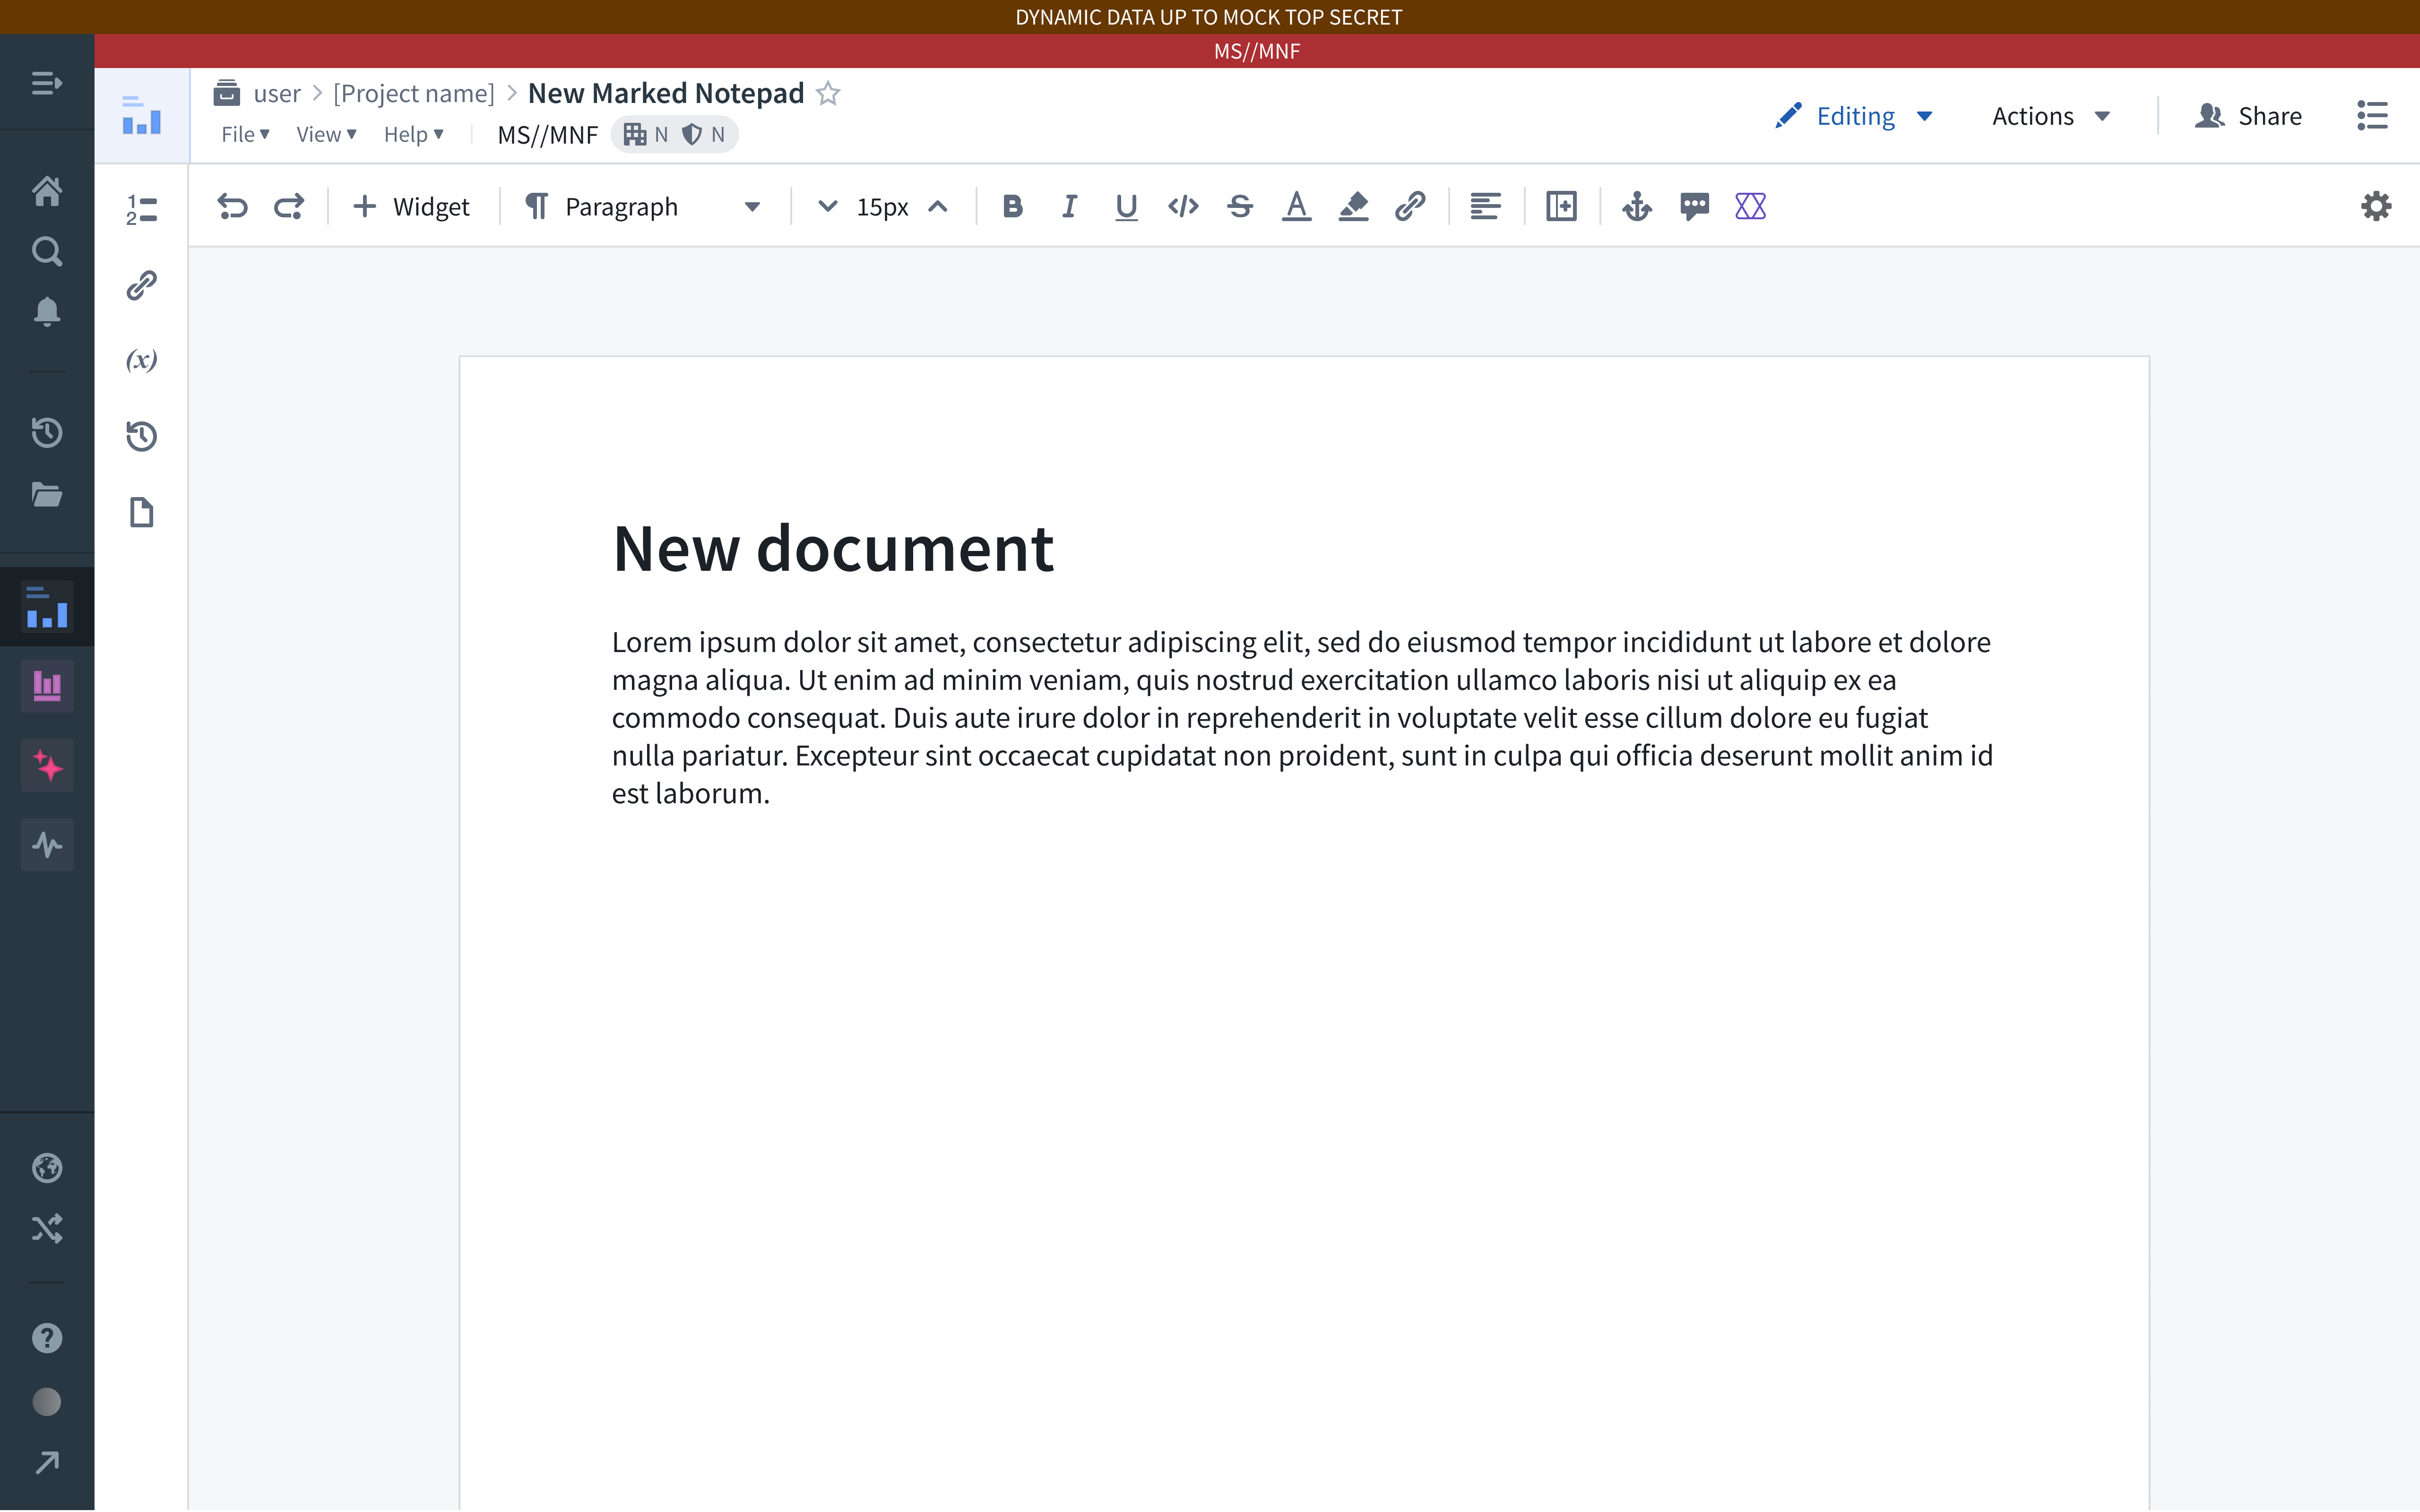Insert an anchor

(1637, 206)
